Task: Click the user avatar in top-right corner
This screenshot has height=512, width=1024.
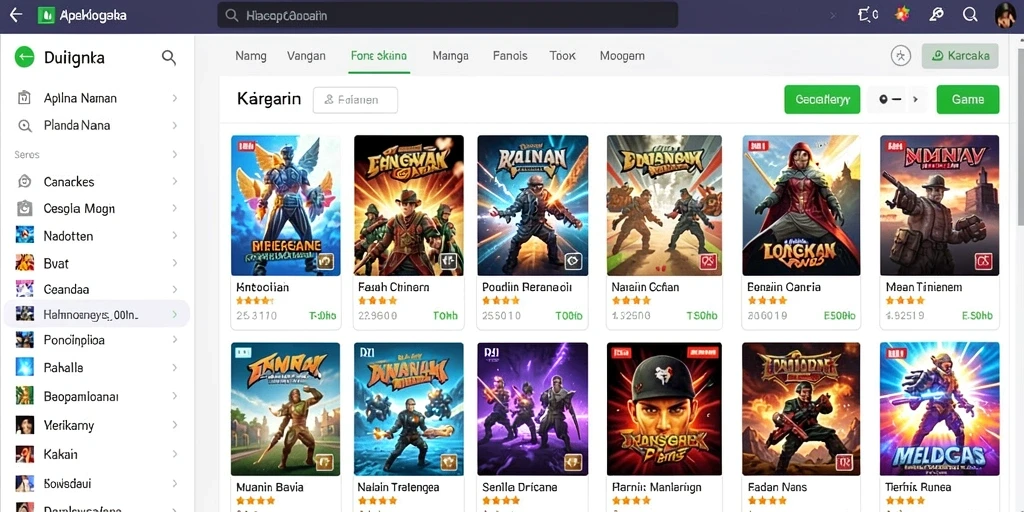Action: click(x=1006, y=16)
